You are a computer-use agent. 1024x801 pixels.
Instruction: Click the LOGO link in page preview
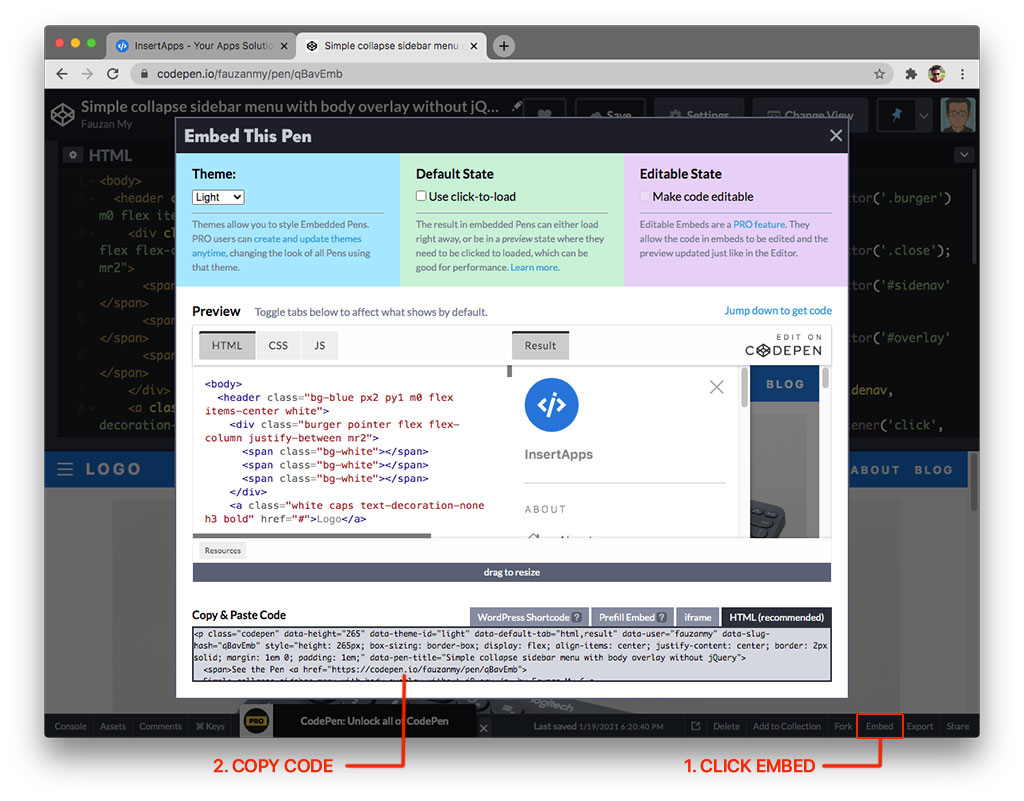[113, 469]
